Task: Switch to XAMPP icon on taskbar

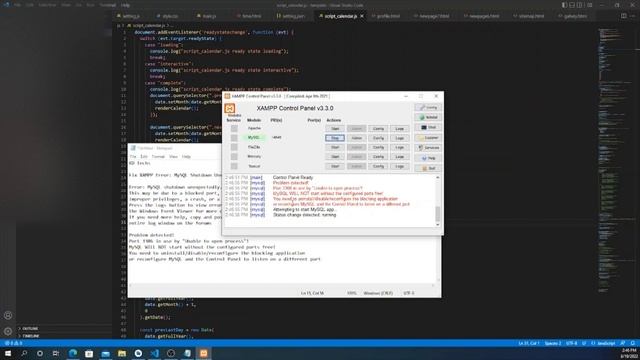Action: 204,353
